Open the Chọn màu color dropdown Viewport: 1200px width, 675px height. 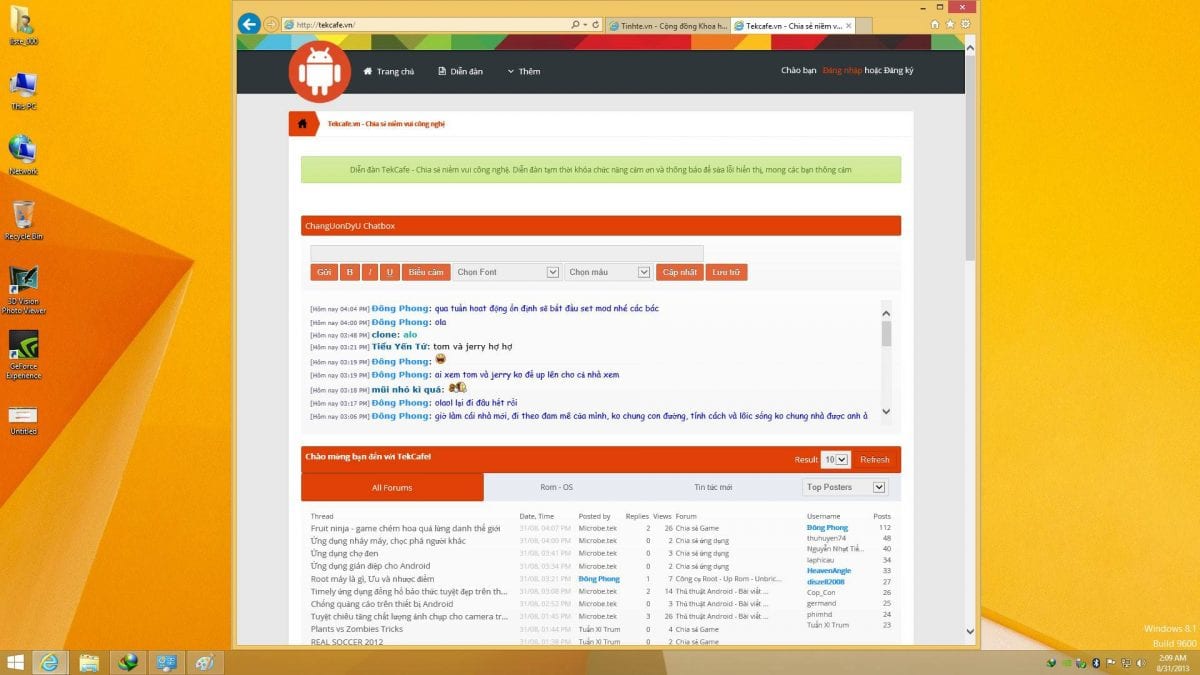pyautogui.click(x=608, y=272)
